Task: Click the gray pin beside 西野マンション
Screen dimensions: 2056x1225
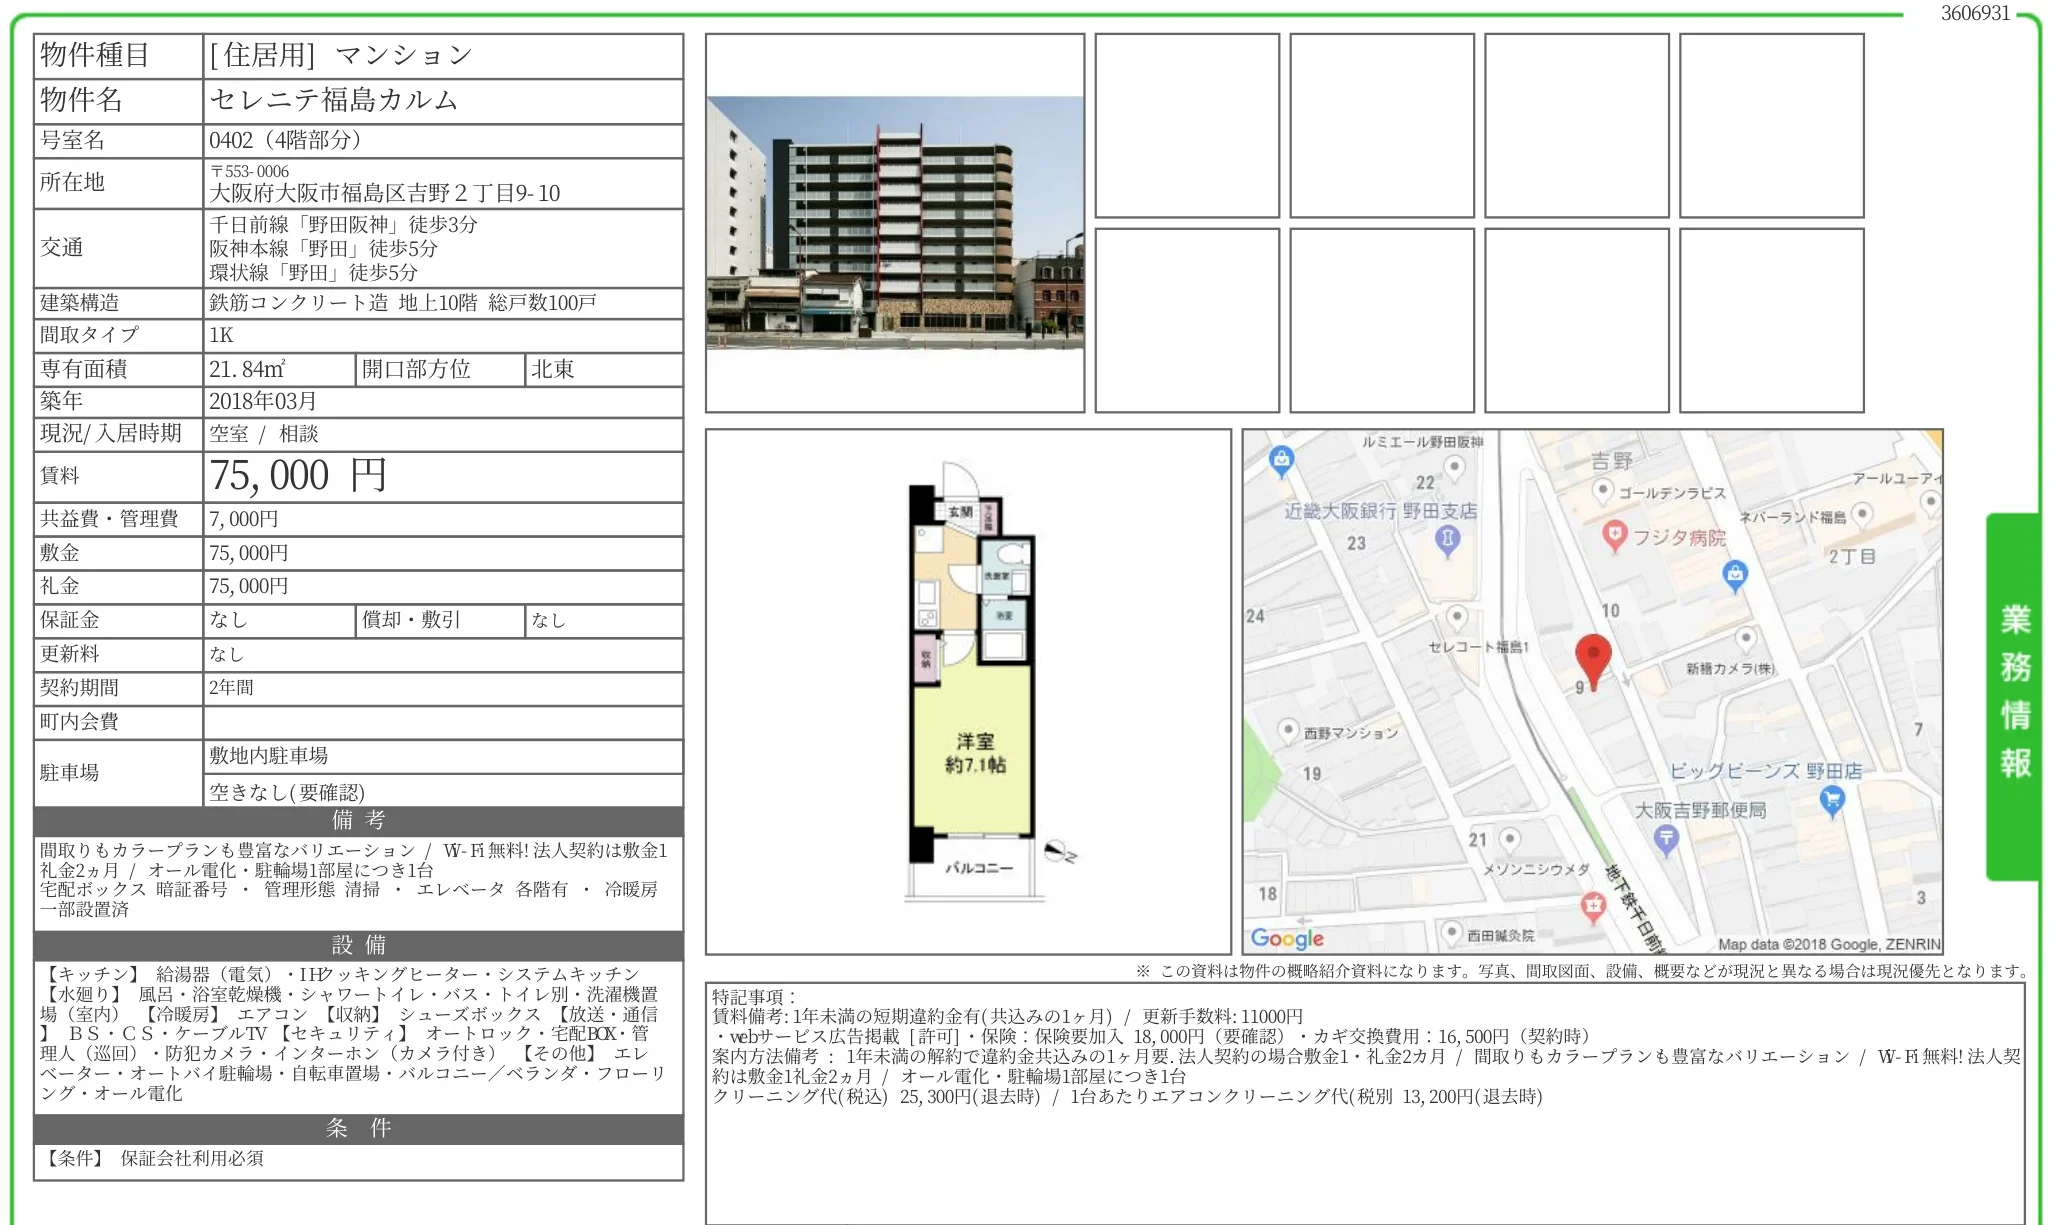Action: (1288, 730)
